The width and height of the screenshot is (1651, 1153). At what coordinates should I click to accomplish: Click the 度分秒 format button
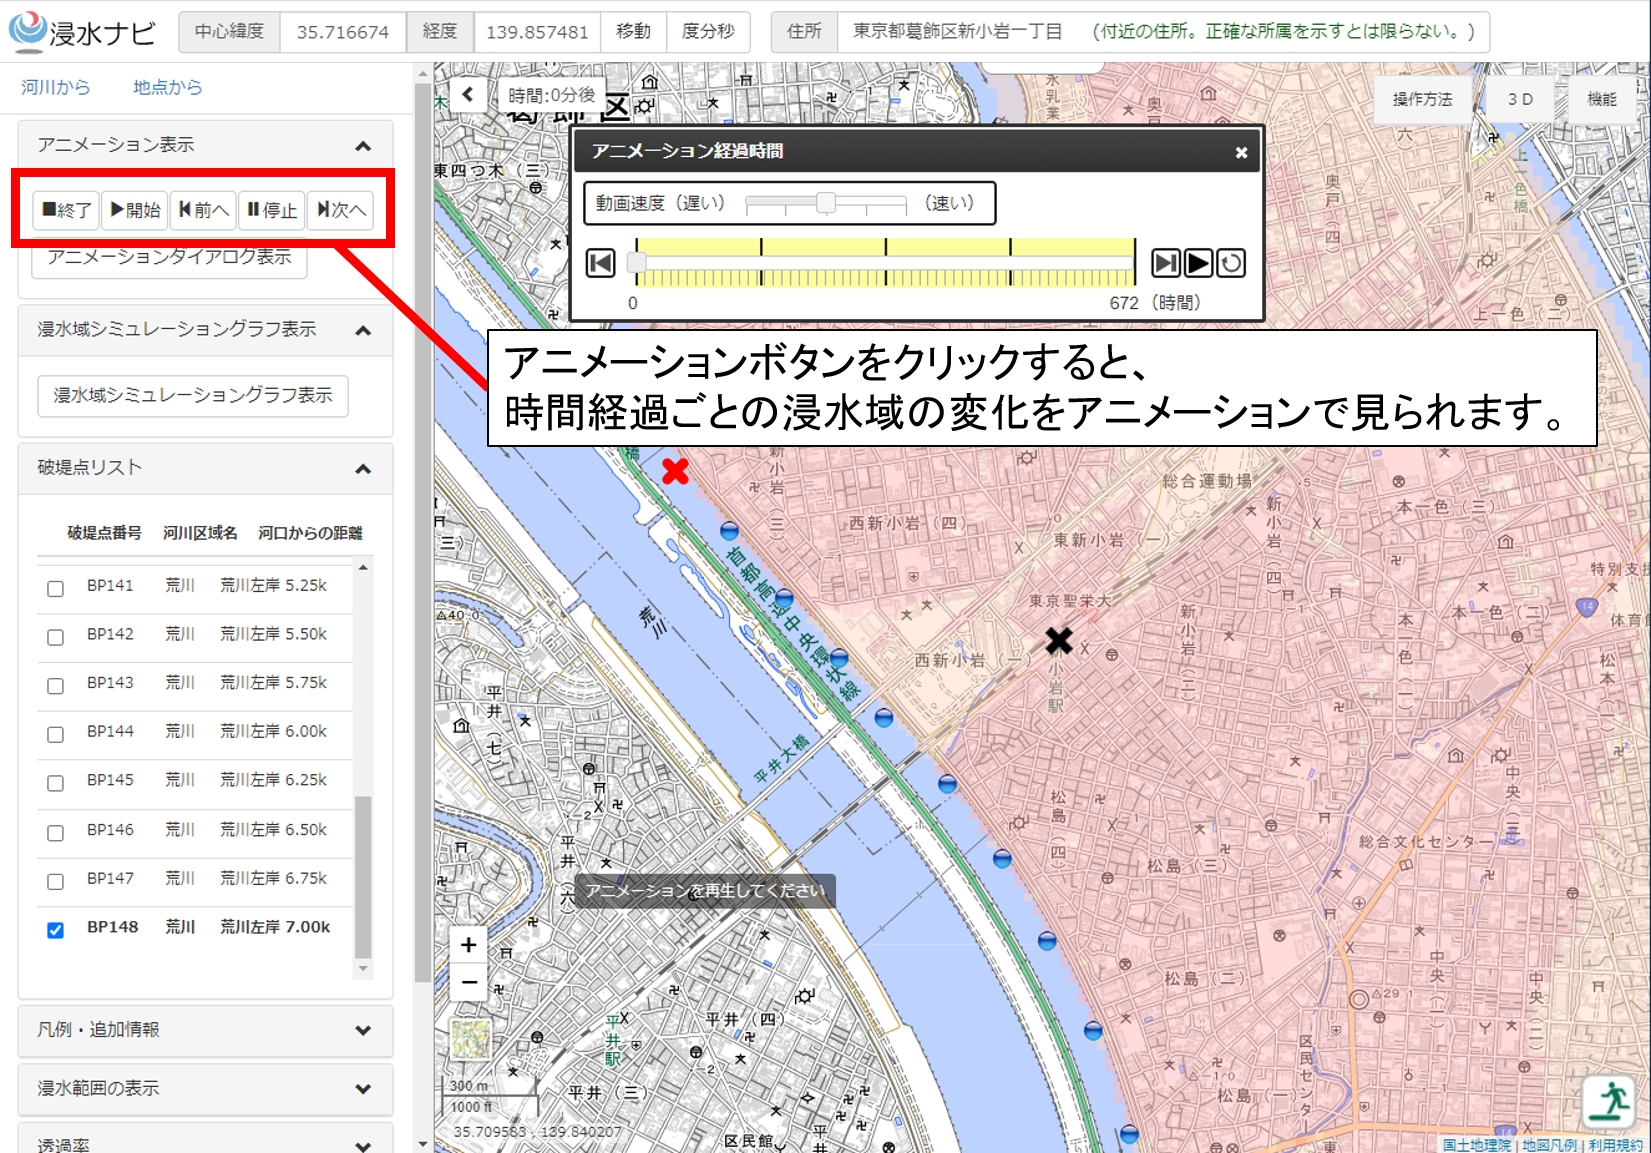point(707,31)
